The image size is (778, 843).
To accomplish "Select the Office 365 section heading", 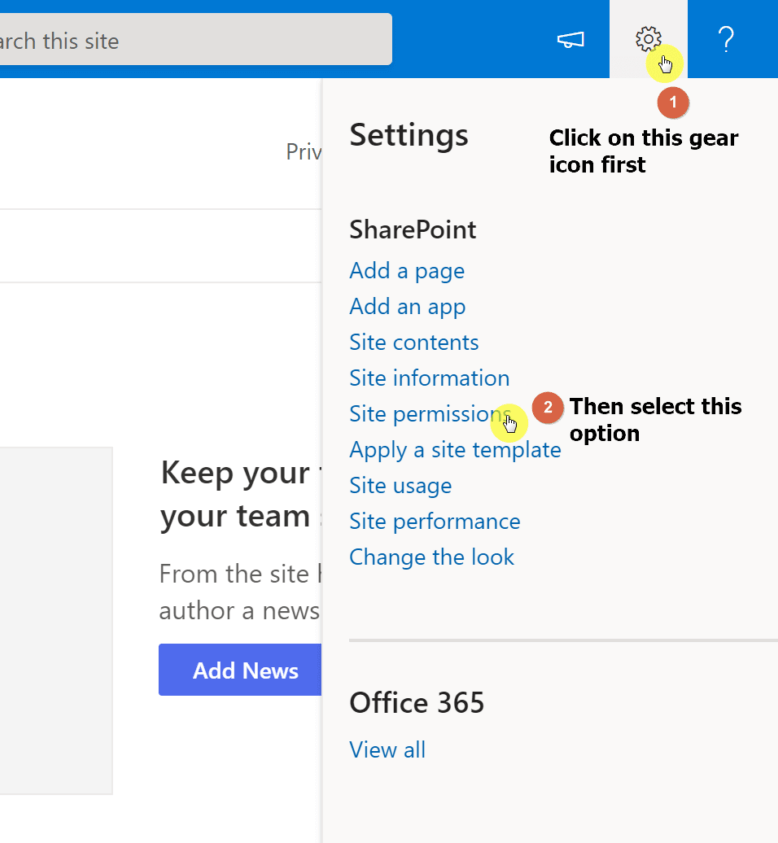I will (417, 702).
